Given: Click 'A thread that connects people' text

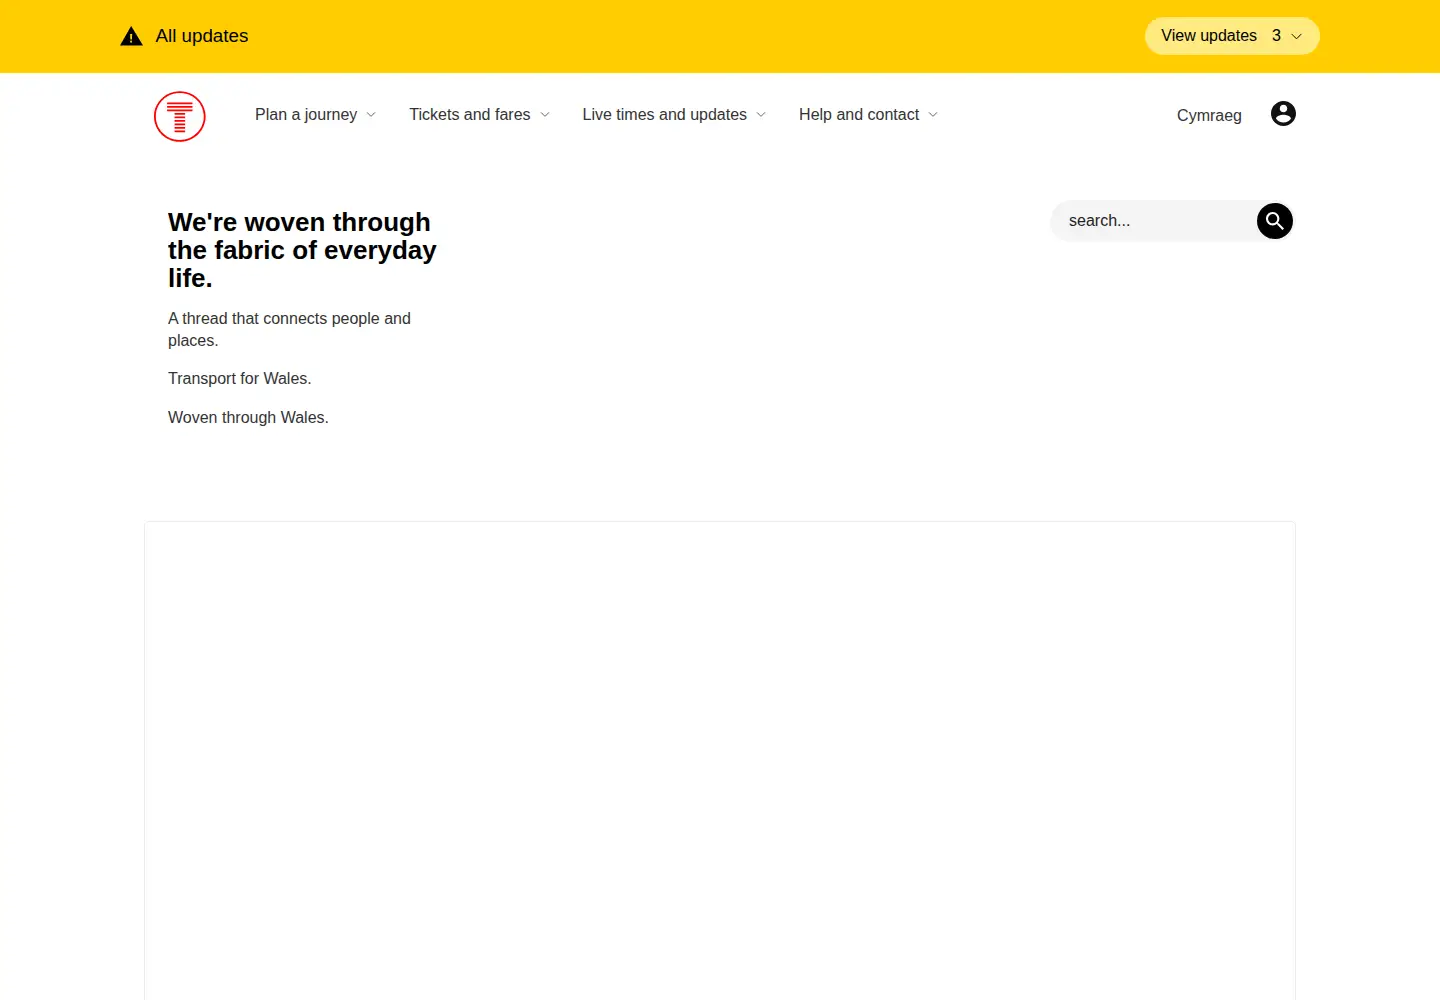Looking at the screenshot, I should (289, 329).
